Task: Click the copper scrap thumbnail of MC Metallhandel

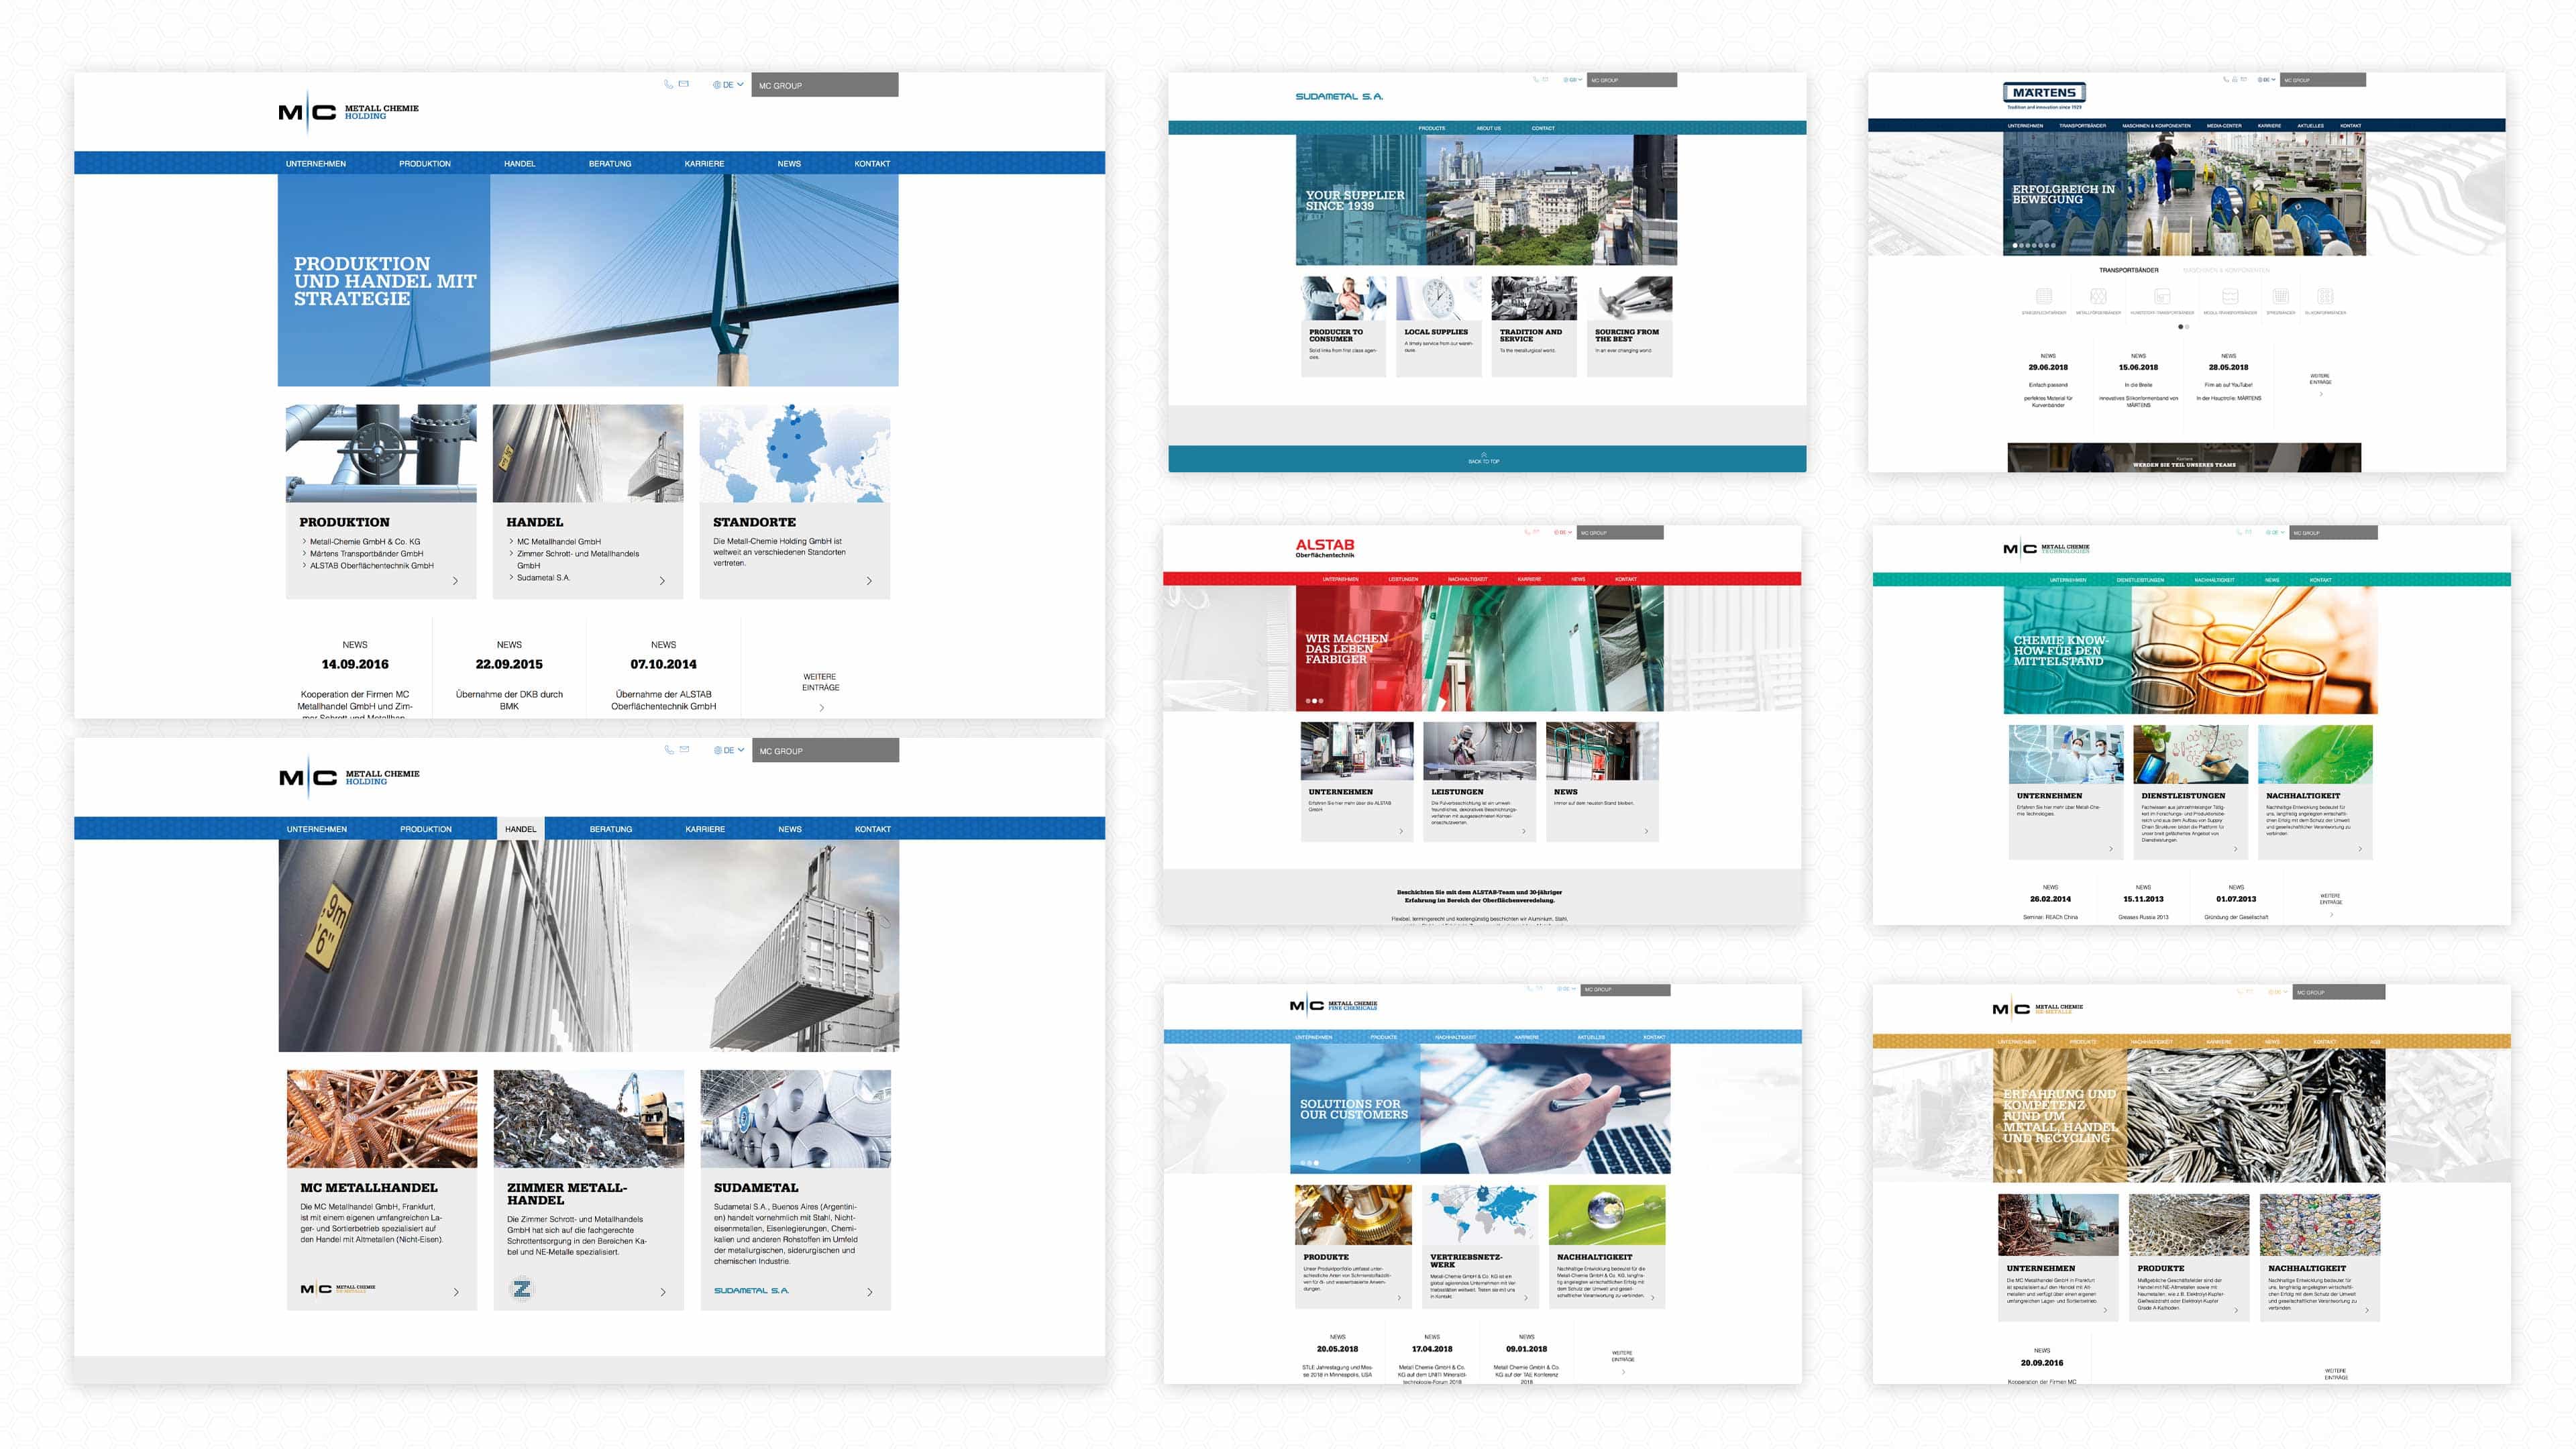Action: click(382, 1118)
